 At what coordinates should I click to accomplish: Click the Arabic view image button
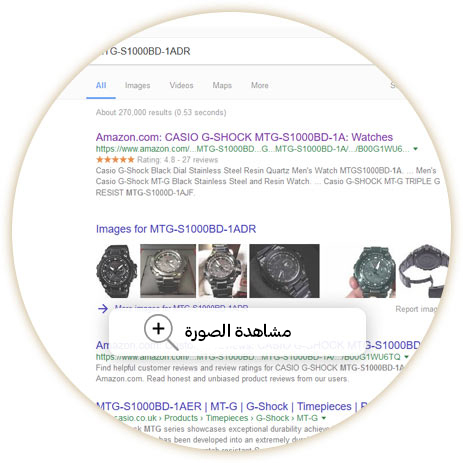[x=237, y=331]
